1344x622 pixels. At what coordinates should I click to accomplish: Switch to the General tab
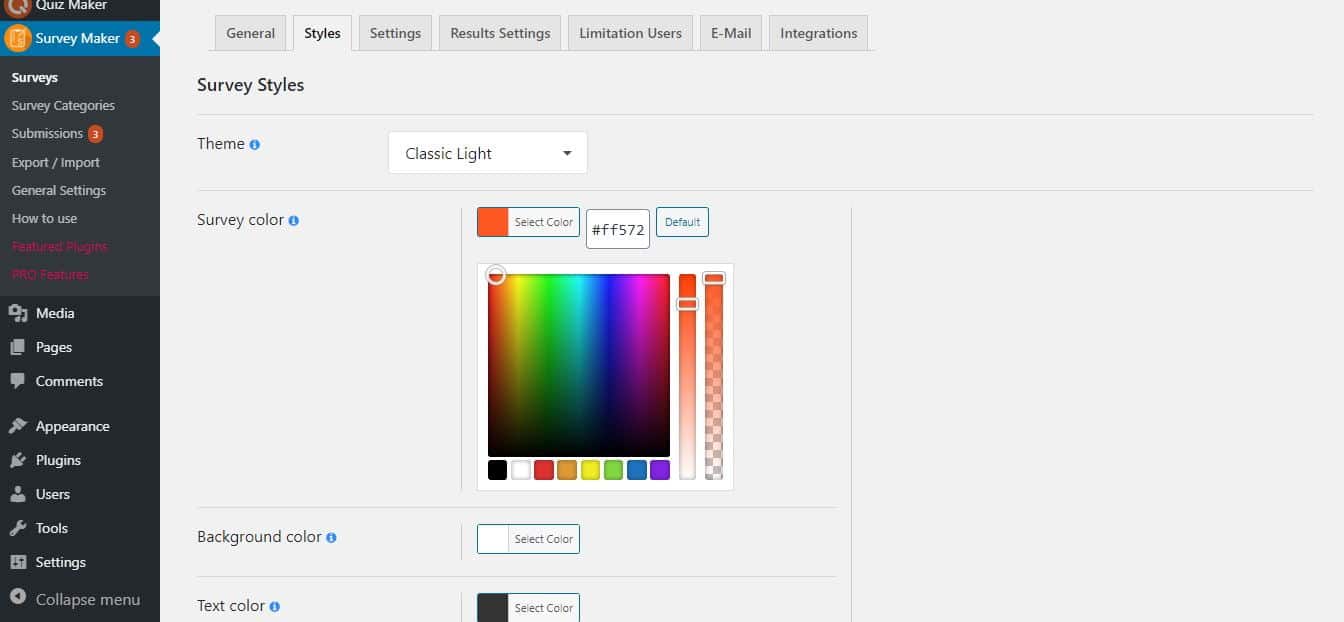click(x=250, y=33)
